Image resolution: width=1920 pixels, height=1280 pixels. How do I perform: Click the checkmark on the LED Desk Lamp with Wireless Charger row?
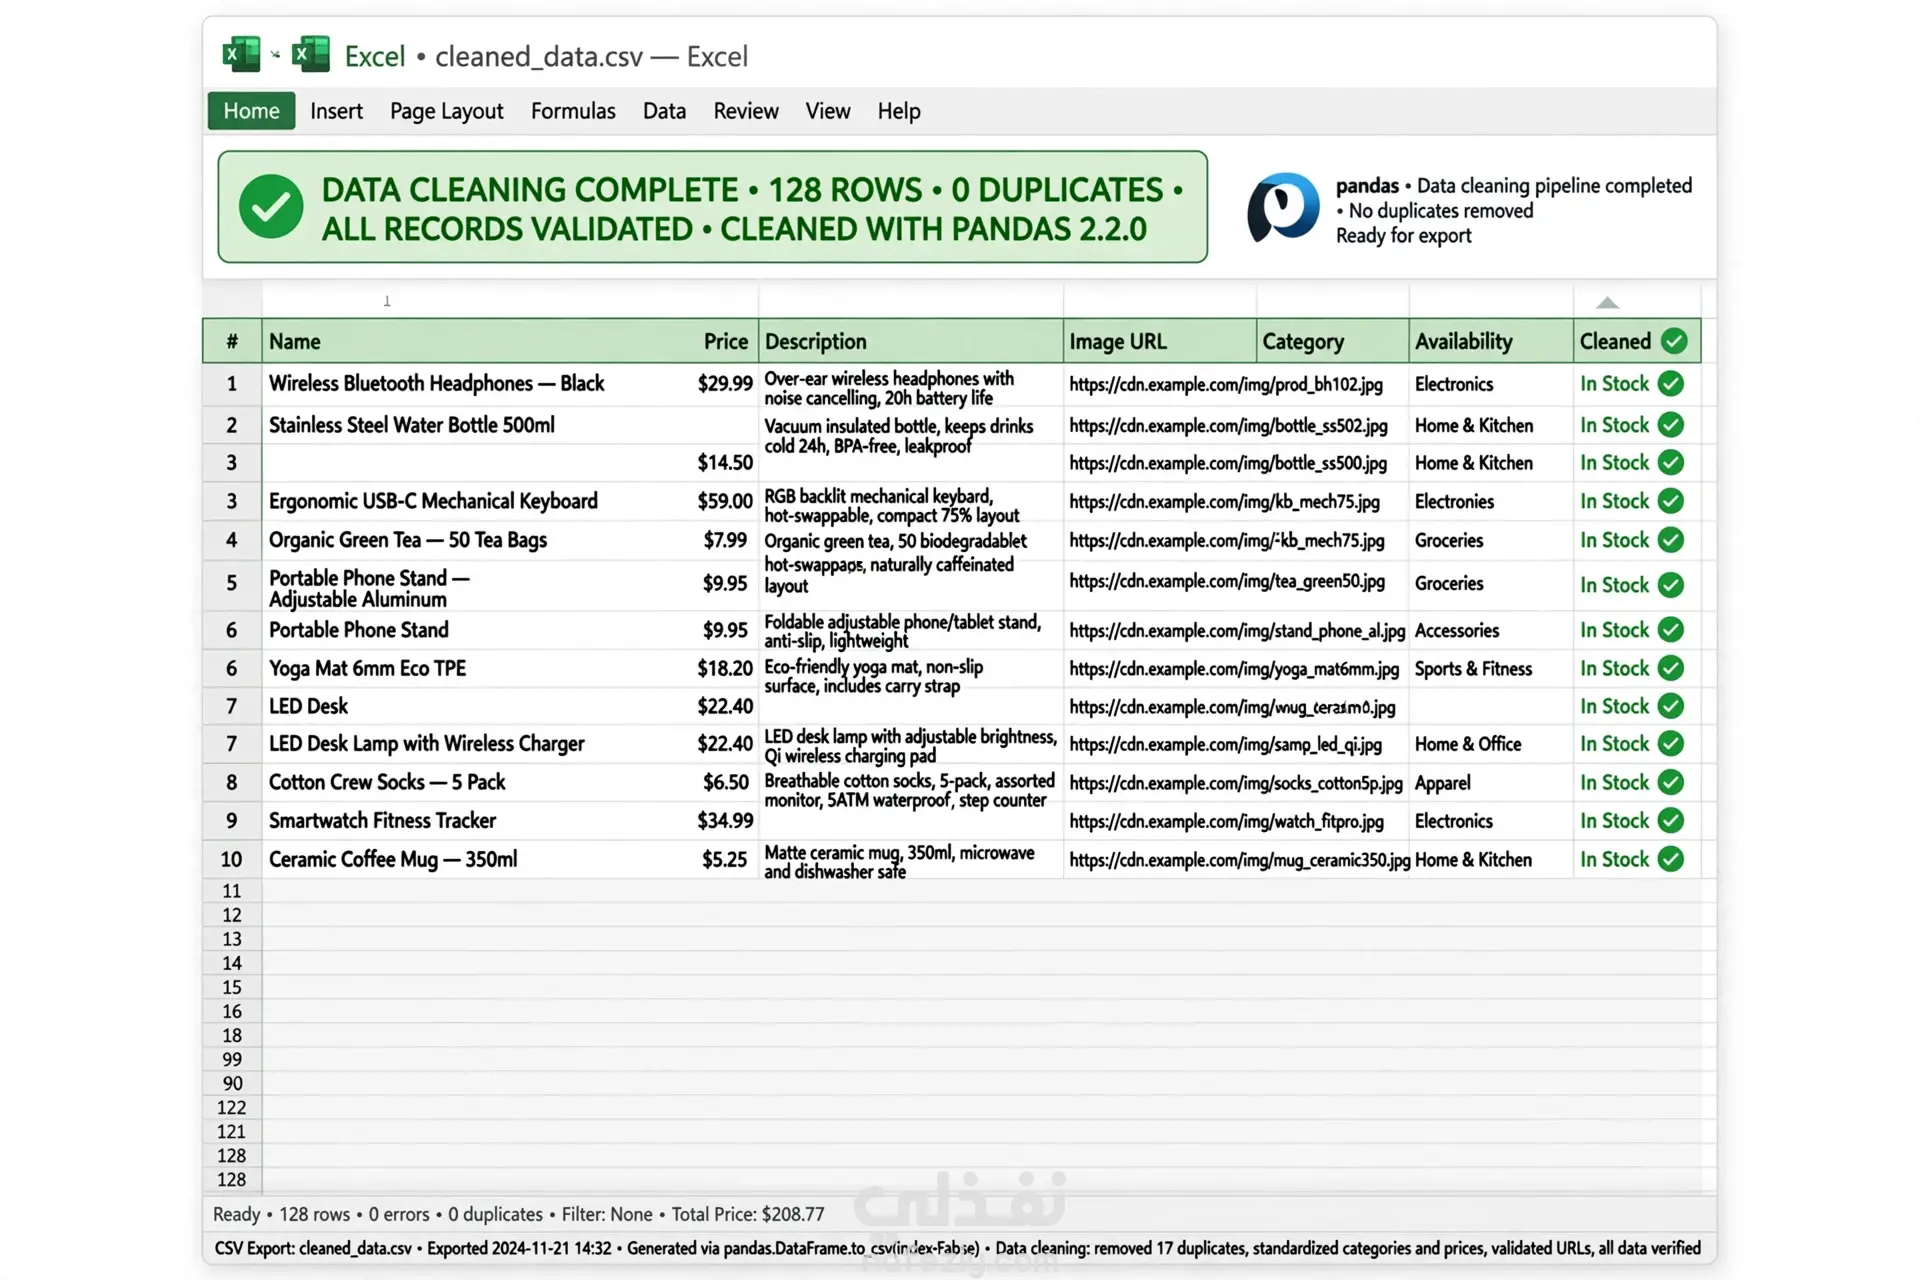point(1671,744)
